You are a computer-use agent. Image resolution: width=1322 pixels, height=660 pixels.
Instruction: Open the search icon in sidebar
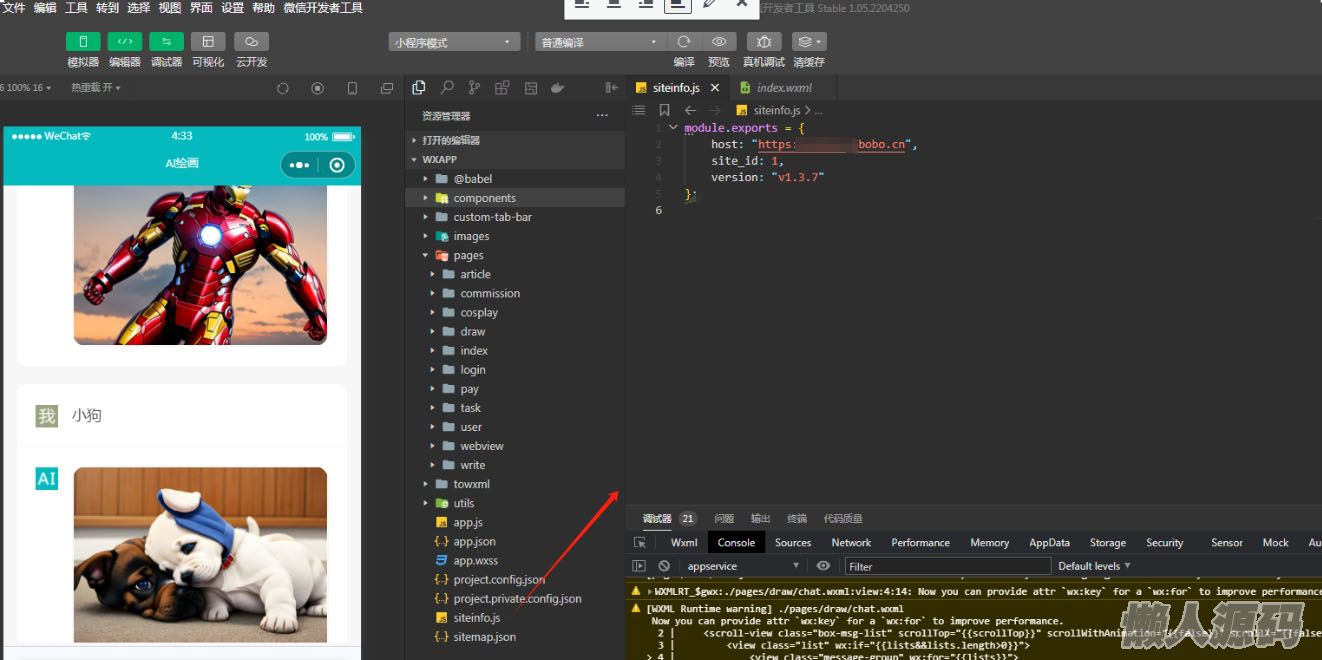447,88
